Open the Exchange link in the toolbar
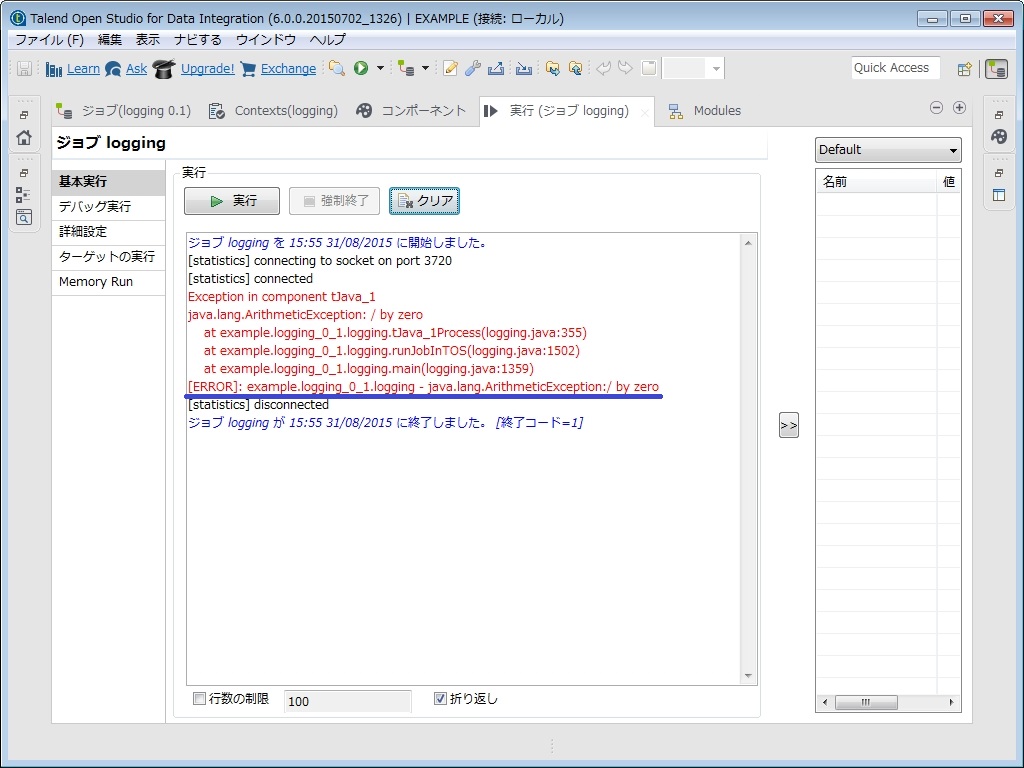 [x=288, y=68]
